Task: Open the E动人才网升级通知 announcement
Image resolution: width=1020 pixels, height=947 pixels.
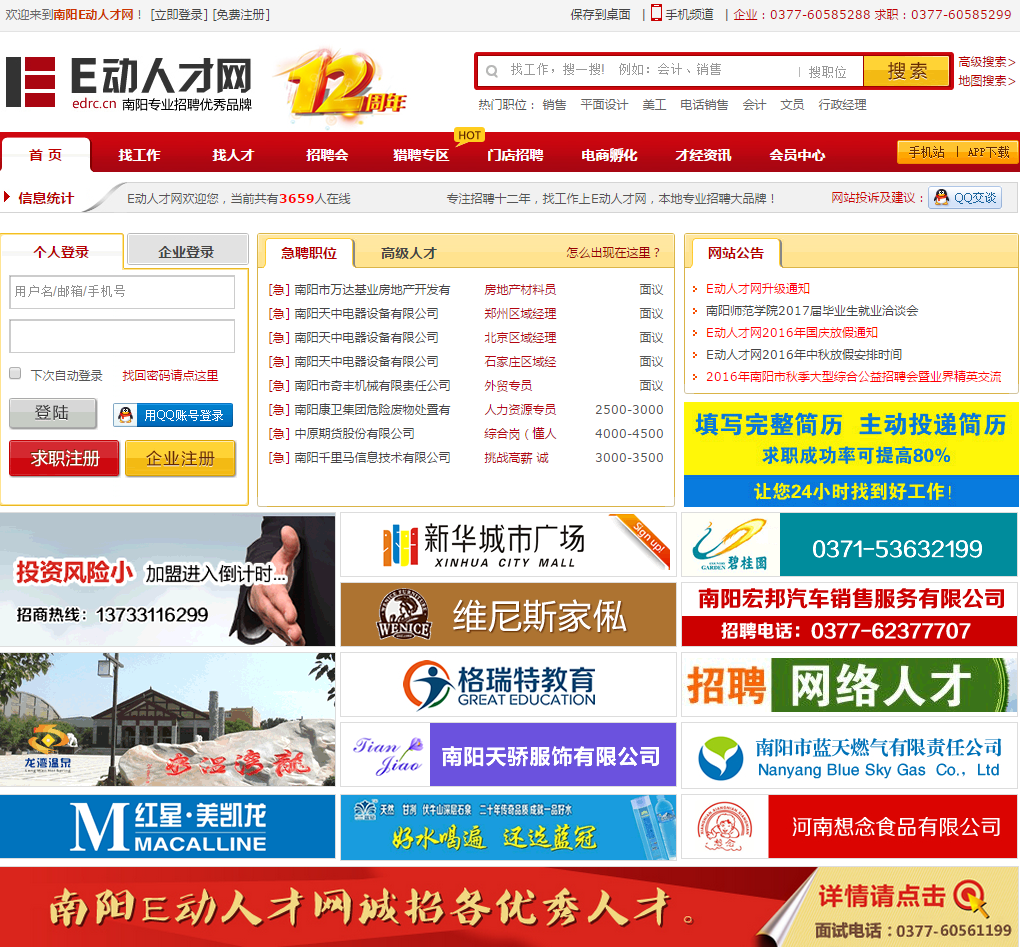Action: [758, 289]
